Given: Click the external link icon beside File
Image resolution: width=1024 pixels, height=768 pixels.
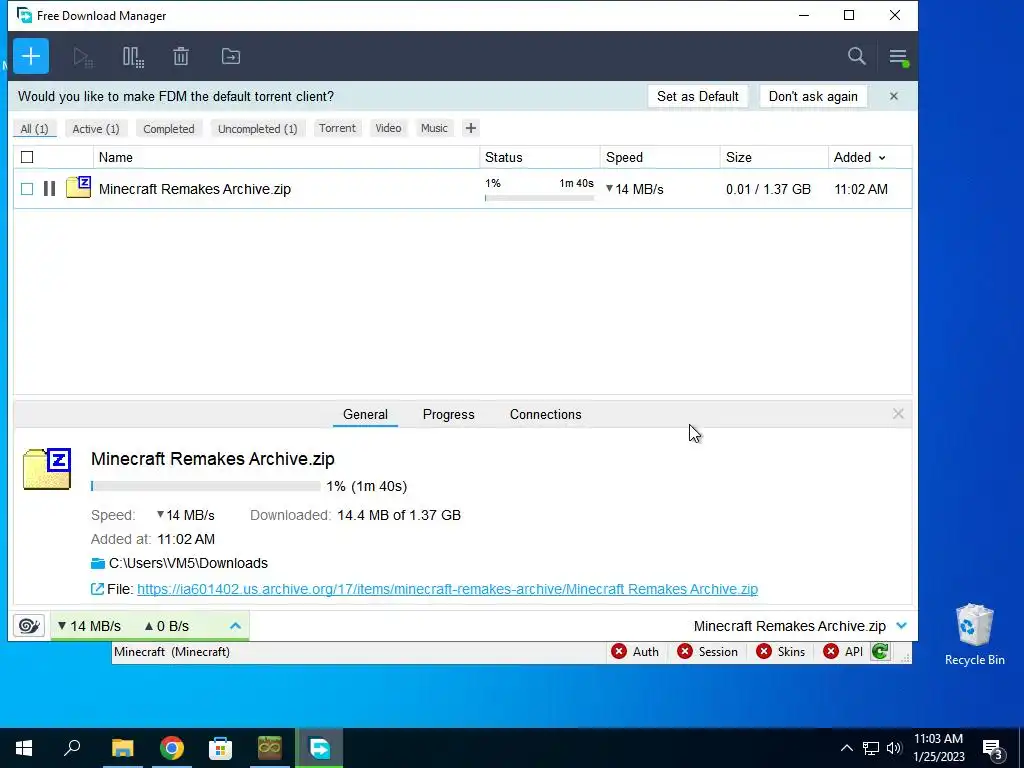Looking at the screenshot, I should pyautogui.click(x=97, y=589).
